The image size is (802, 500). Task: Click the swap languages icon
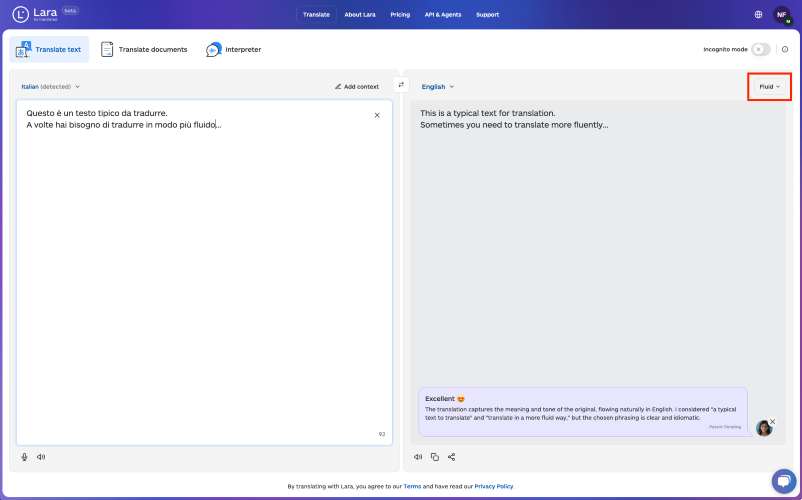pos(401,85)
